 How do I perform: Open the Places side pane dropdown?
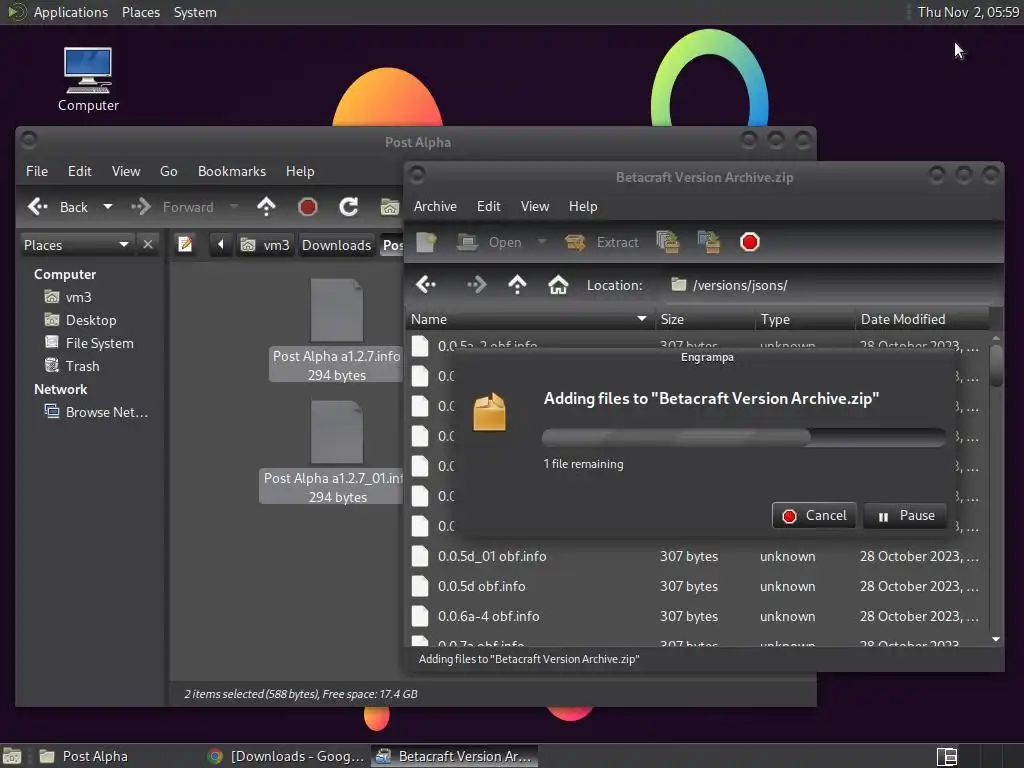tap(77, 245)
